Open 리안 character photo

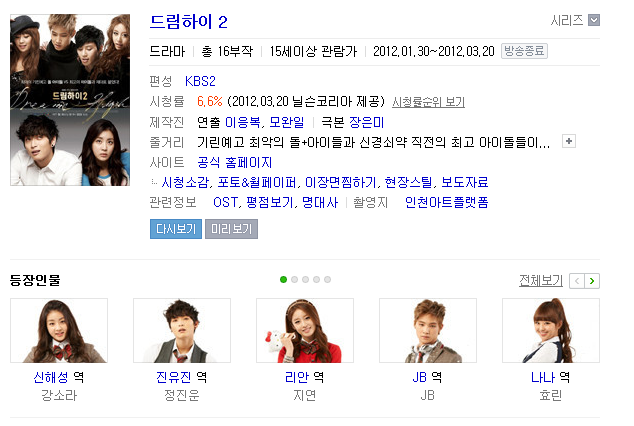tap(305, 331)
